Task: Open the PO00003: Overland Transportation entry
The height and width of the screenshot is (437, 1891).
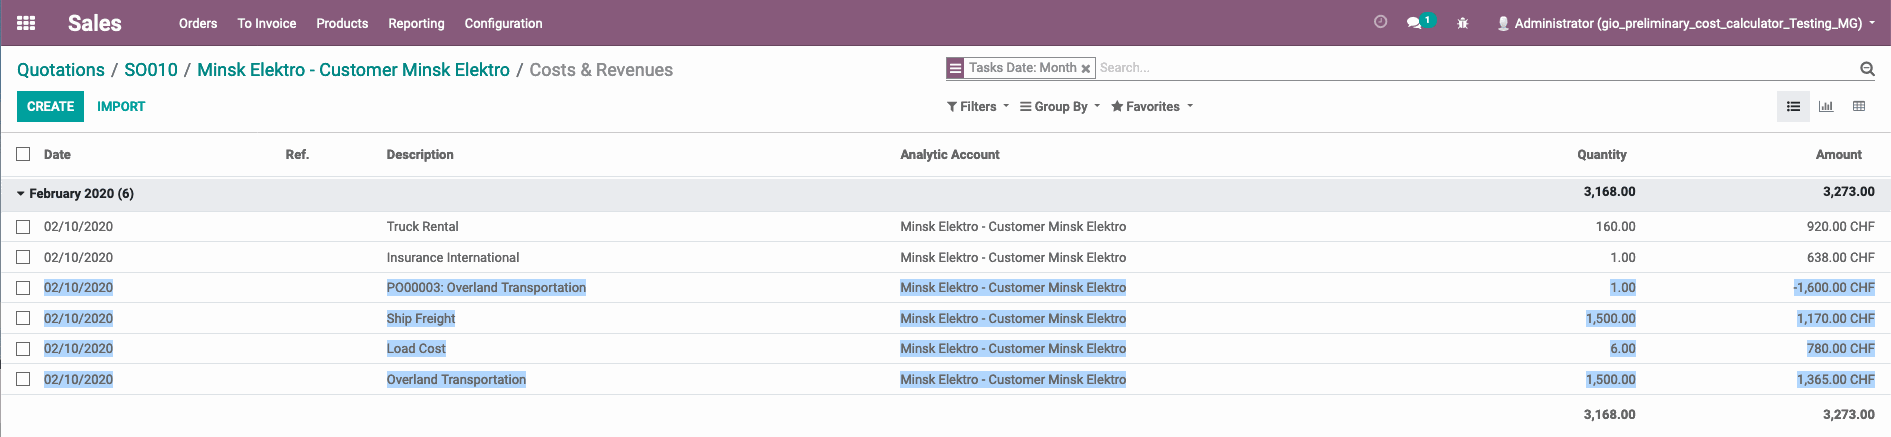Action: tap(486, 288)
